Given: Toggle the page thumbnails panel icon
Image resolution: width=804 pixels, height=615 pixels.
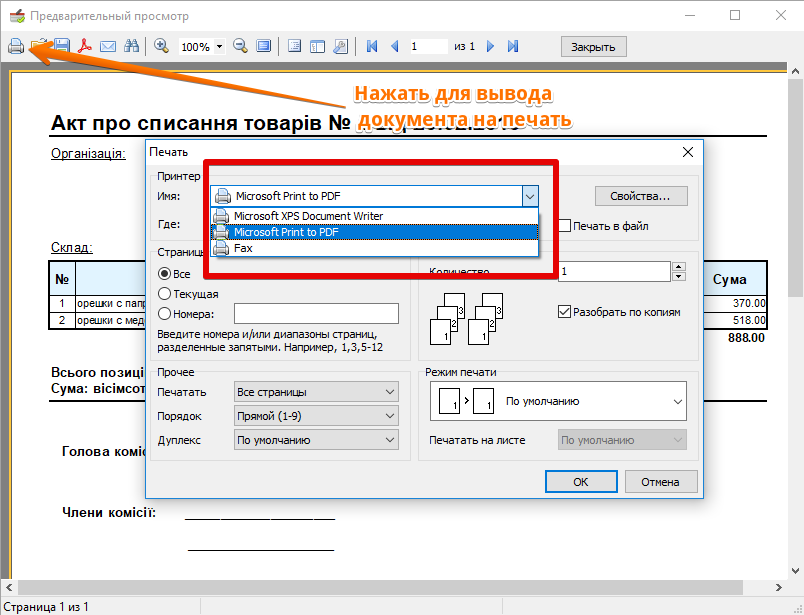Looking at the screenshot, I should [x=317, y=46].
